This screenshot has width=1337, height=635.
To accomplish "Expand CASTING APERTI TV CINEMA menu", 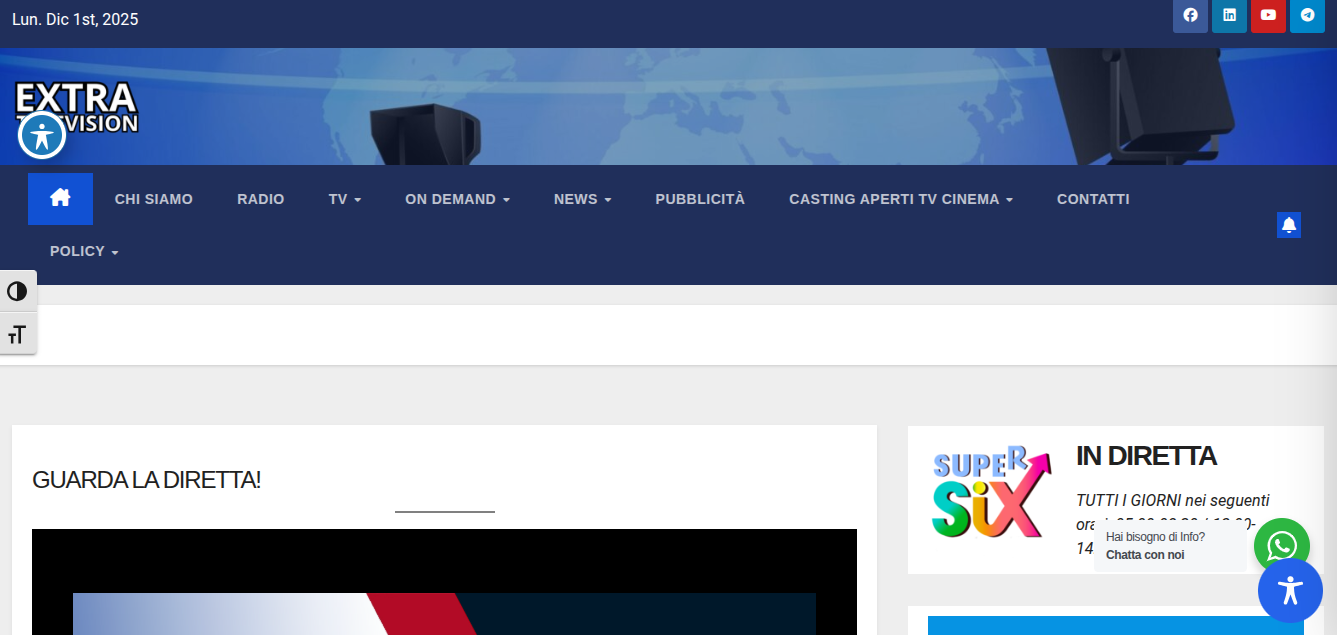I will 900,199.
